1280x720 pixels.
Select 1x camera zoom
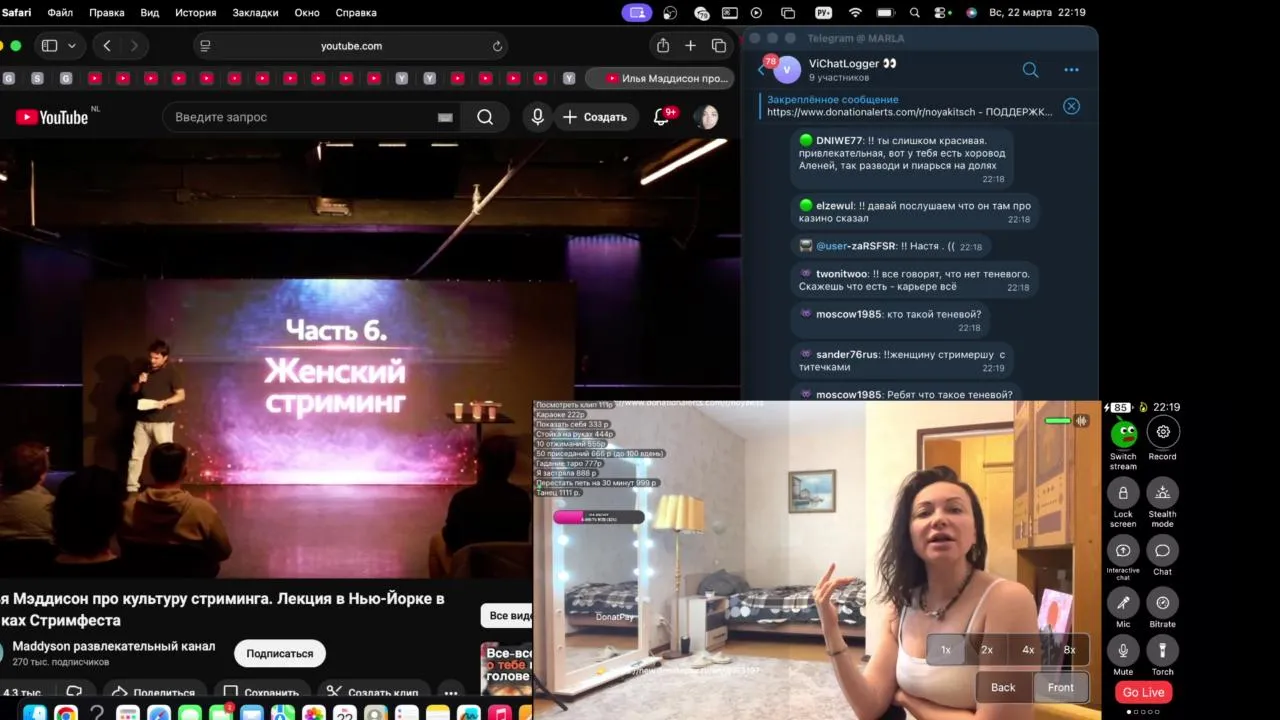pos(946,650)
